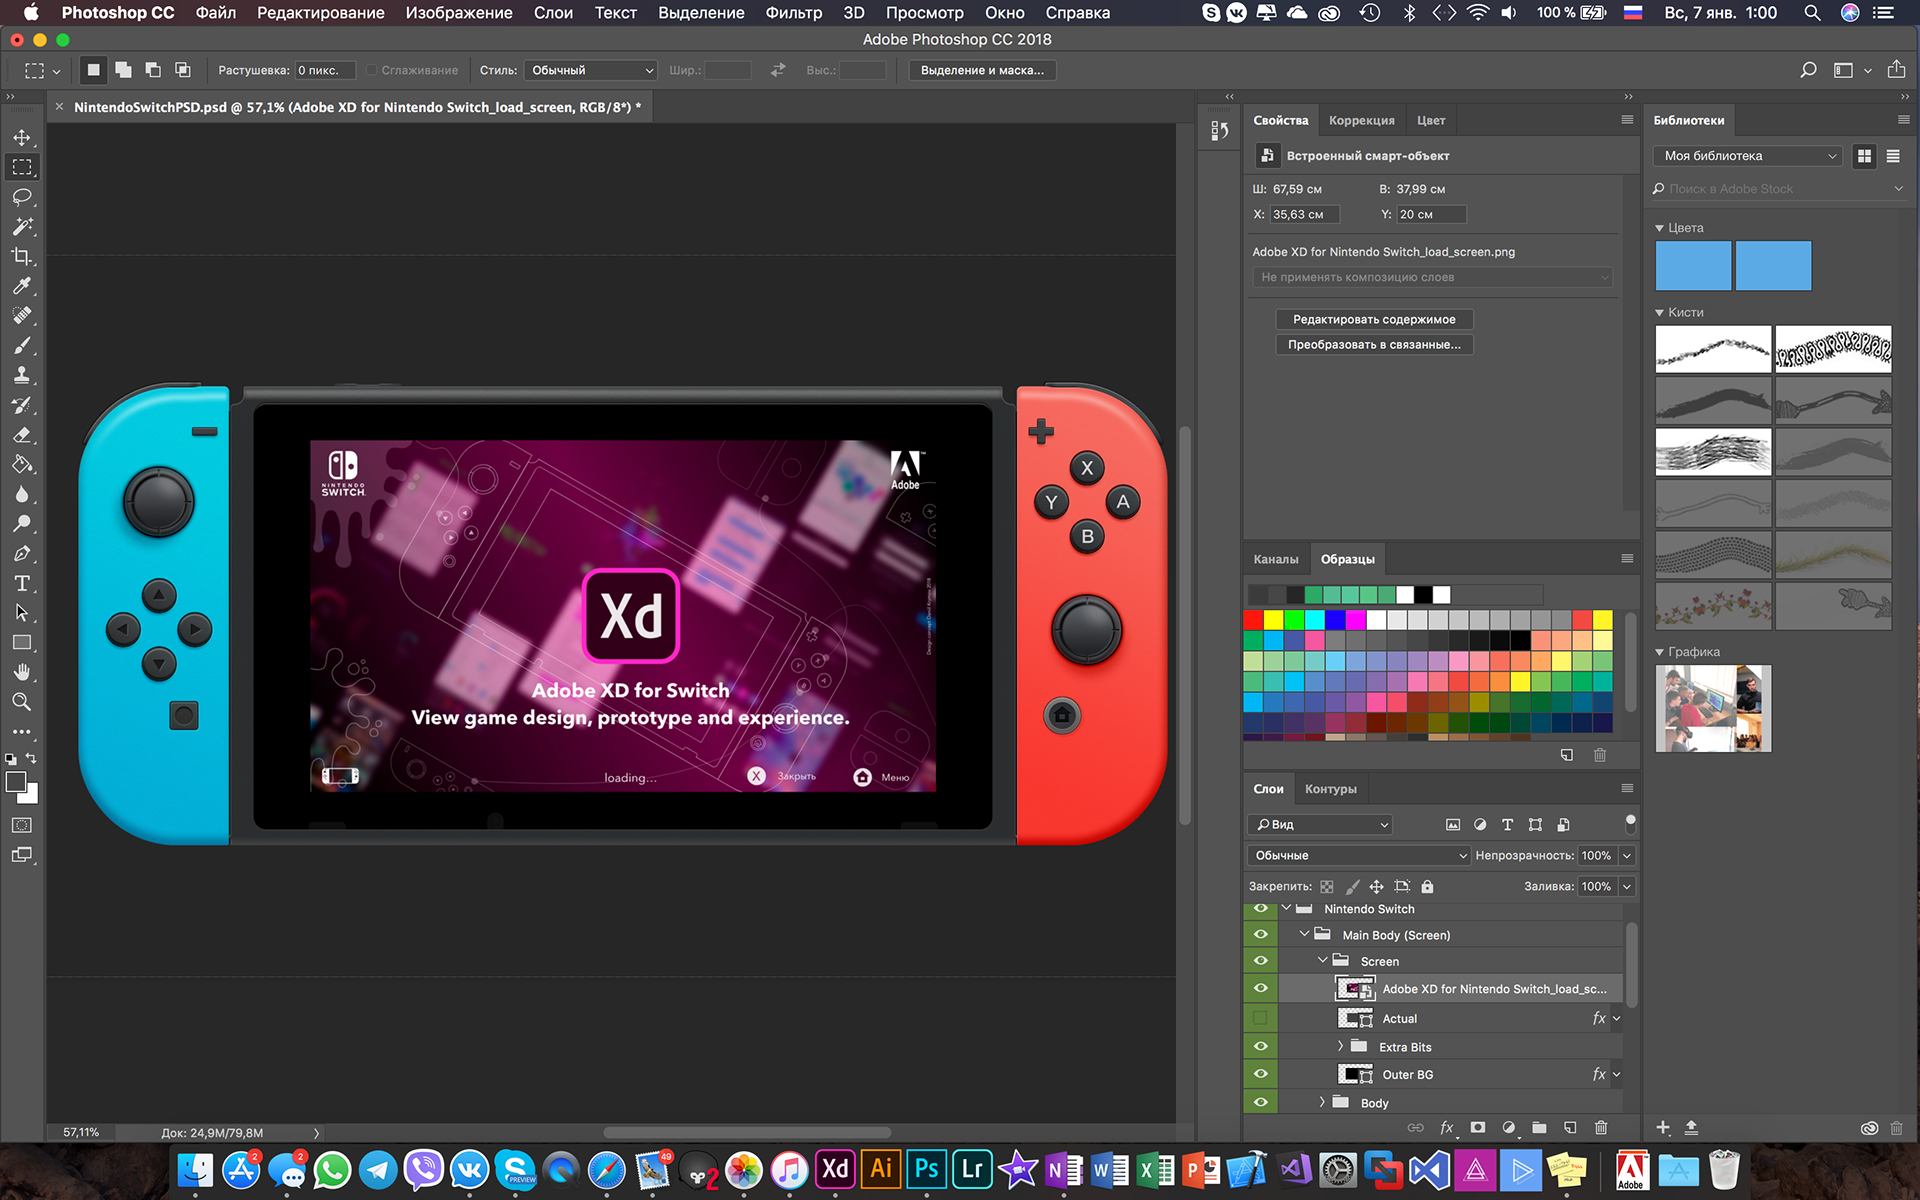Open the Слои menu
This screenshot has height=1200, width=1920.
[x=553, y=13]
